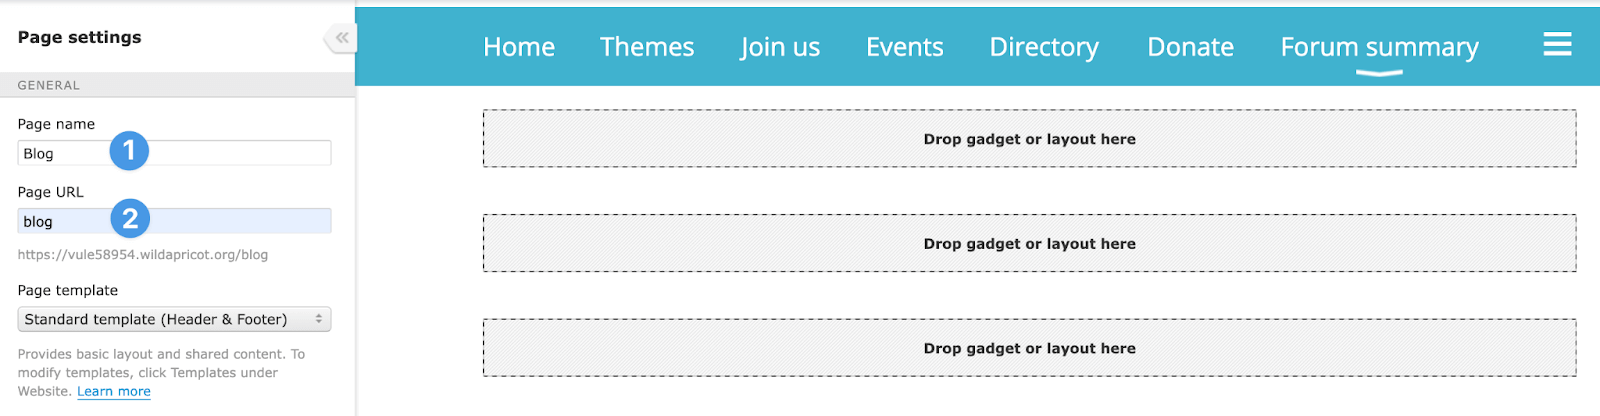Open the Page template dropdown
Screen dimensions: 1600x416
(174, 319)
